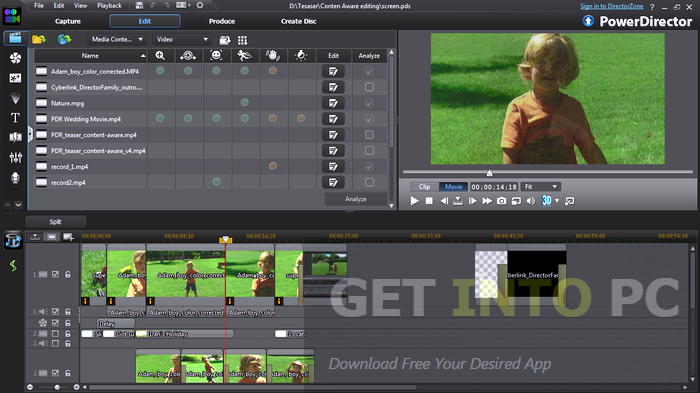Open the Voice-Over microphone icon
This screenshot has width=700, height=393.
tap(15, 178)
